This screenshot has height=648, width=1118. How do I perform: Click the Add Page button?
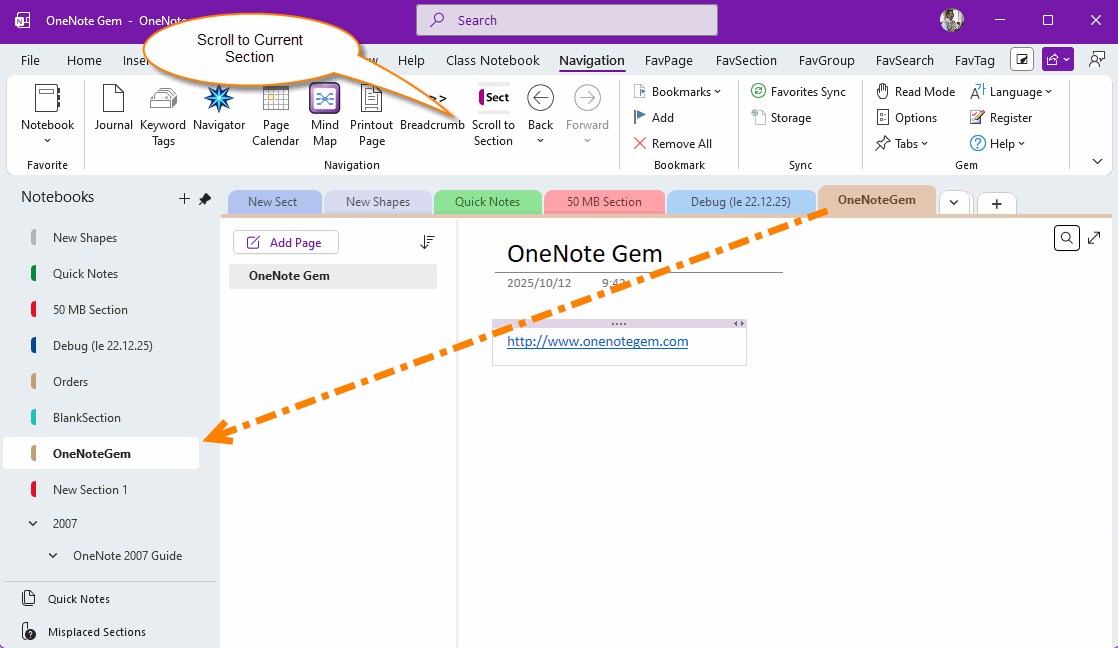tap(286, 242)
